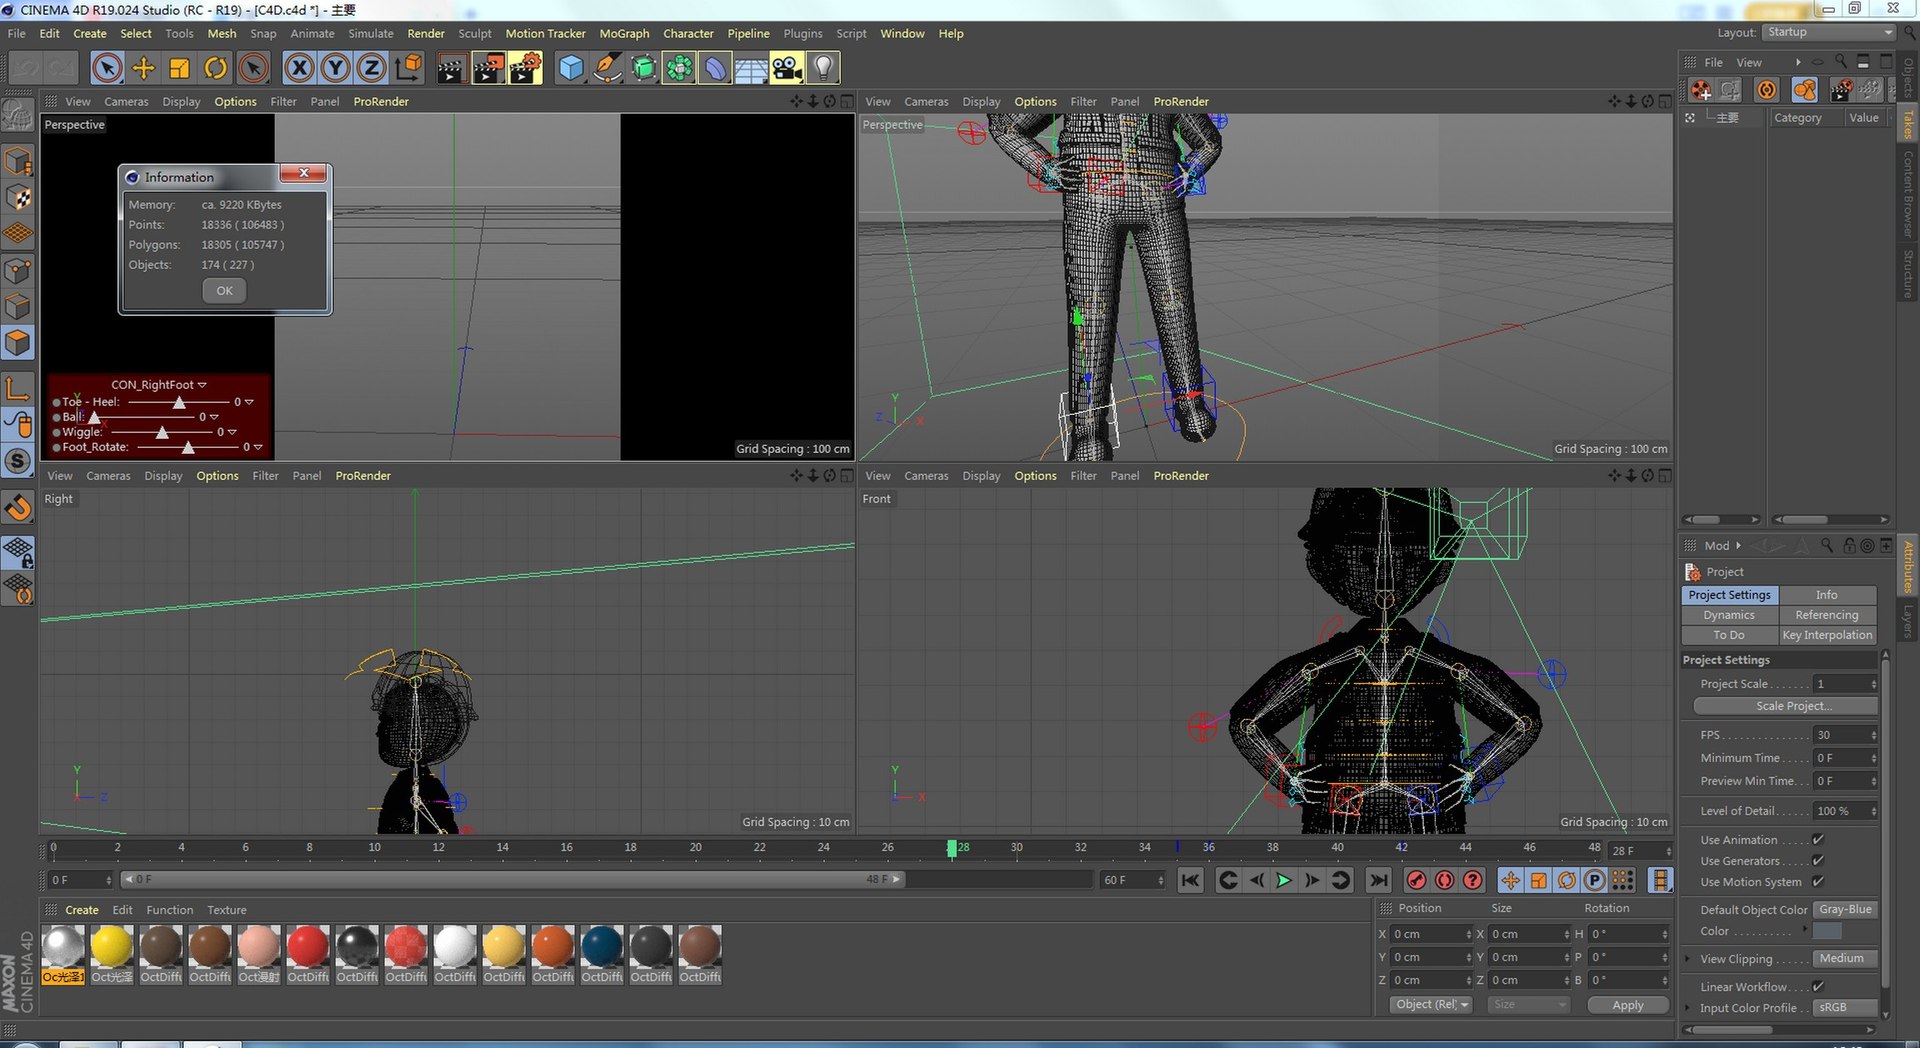The image size is (1920, 1048).
Task: Activate the Move tool
Action: (143, 68)
